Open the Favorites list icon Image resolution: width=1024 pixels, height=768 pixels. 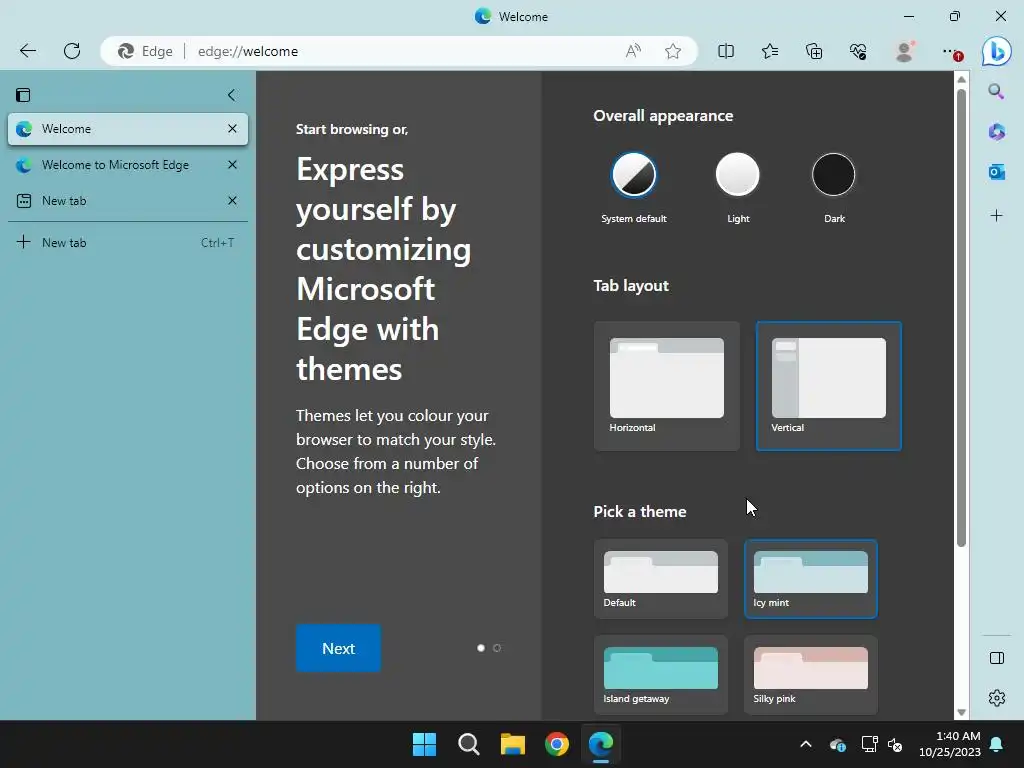[x=770, y=51]
